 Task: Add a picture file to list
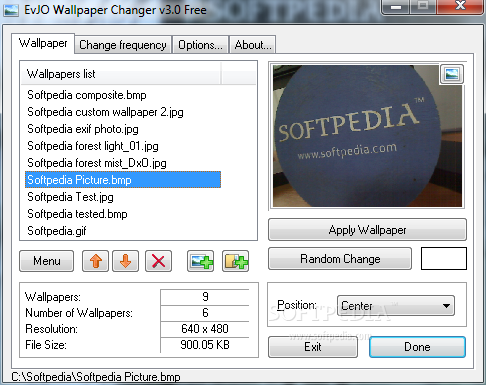(x=200, y=261)
